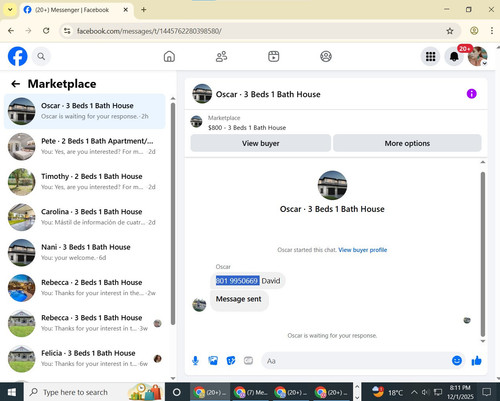Screen dimensions: 500x401
Task: Expand the tab search dropdown arrow
Action: pyautogui.click(x=10, y=9)
